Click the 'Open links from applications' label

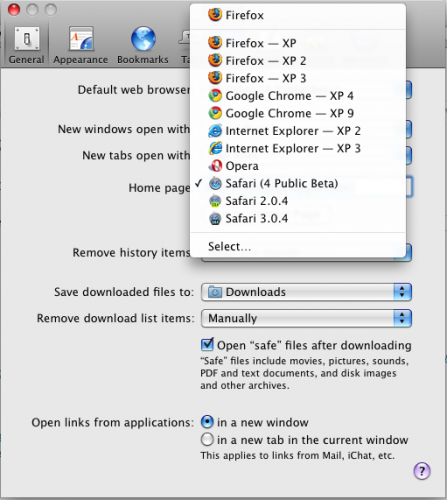coord(113,423)
